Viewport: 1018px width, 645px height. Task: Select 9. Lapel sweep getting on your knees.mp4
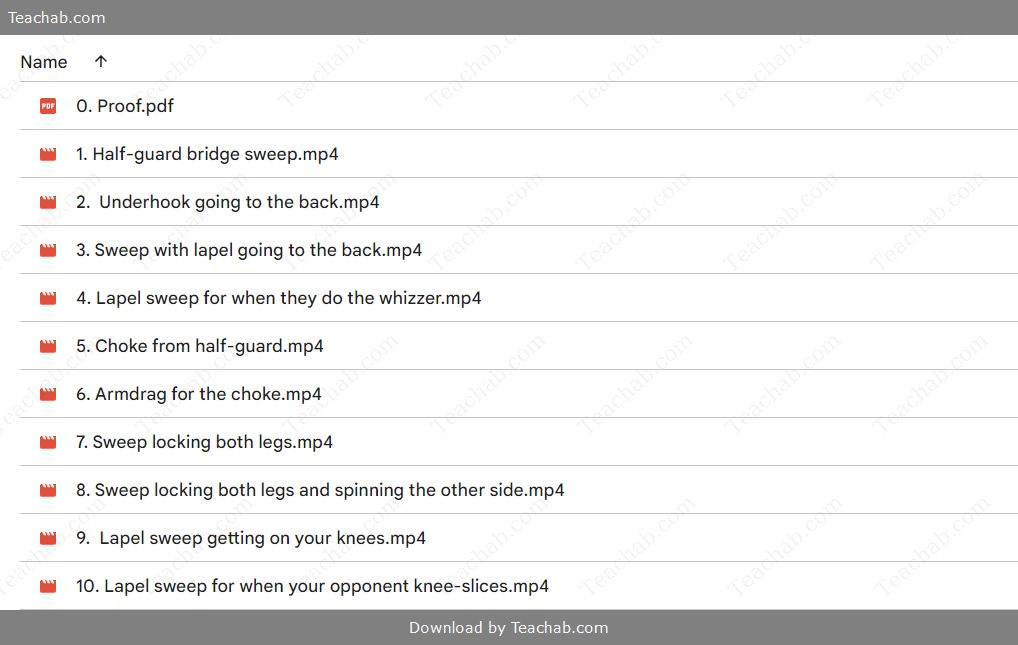pyautogui.click(x=251, y=538)
